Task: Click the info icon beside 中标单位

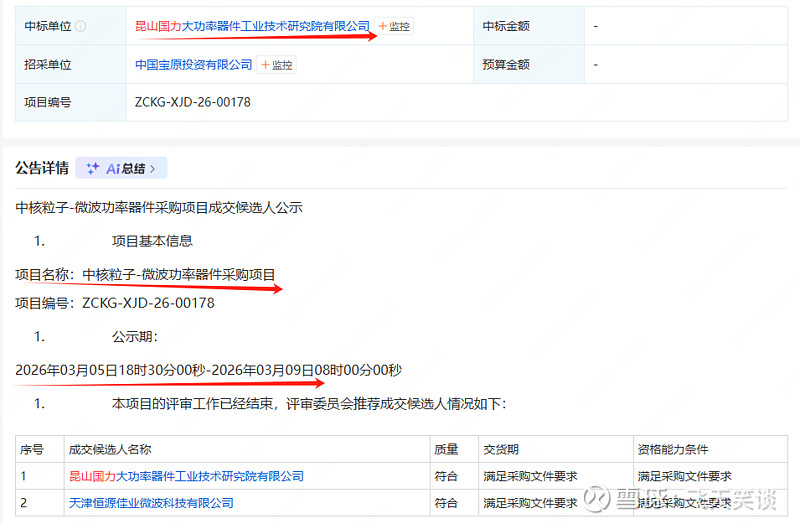Action: coord(81,26)
